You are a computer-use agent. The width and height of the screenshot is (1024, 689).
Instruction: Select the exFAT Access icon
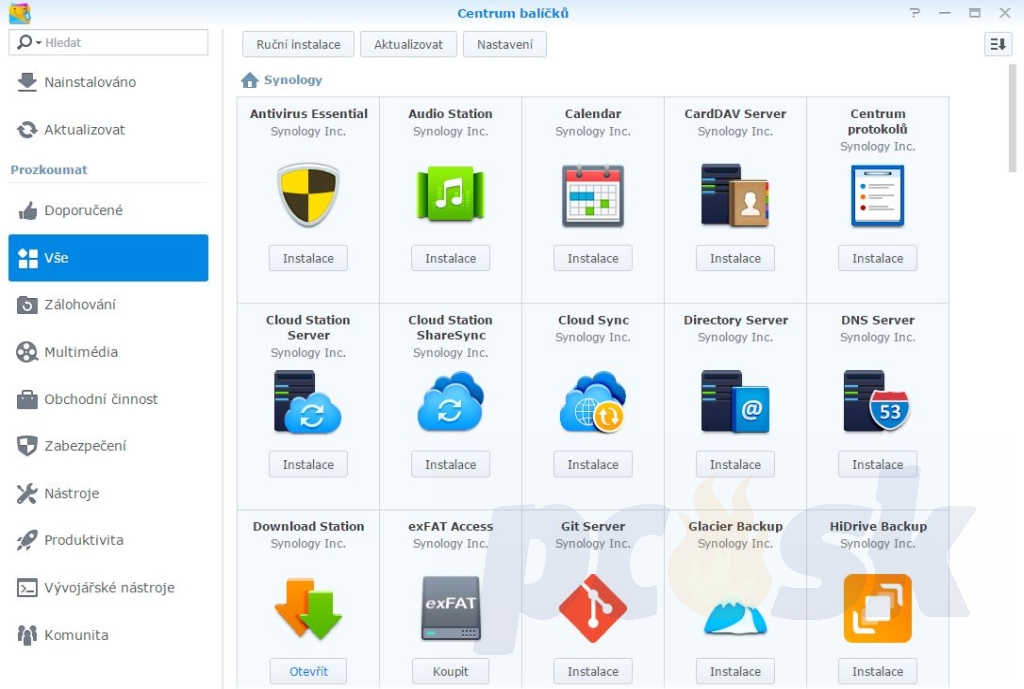click(x=450, y=608)
